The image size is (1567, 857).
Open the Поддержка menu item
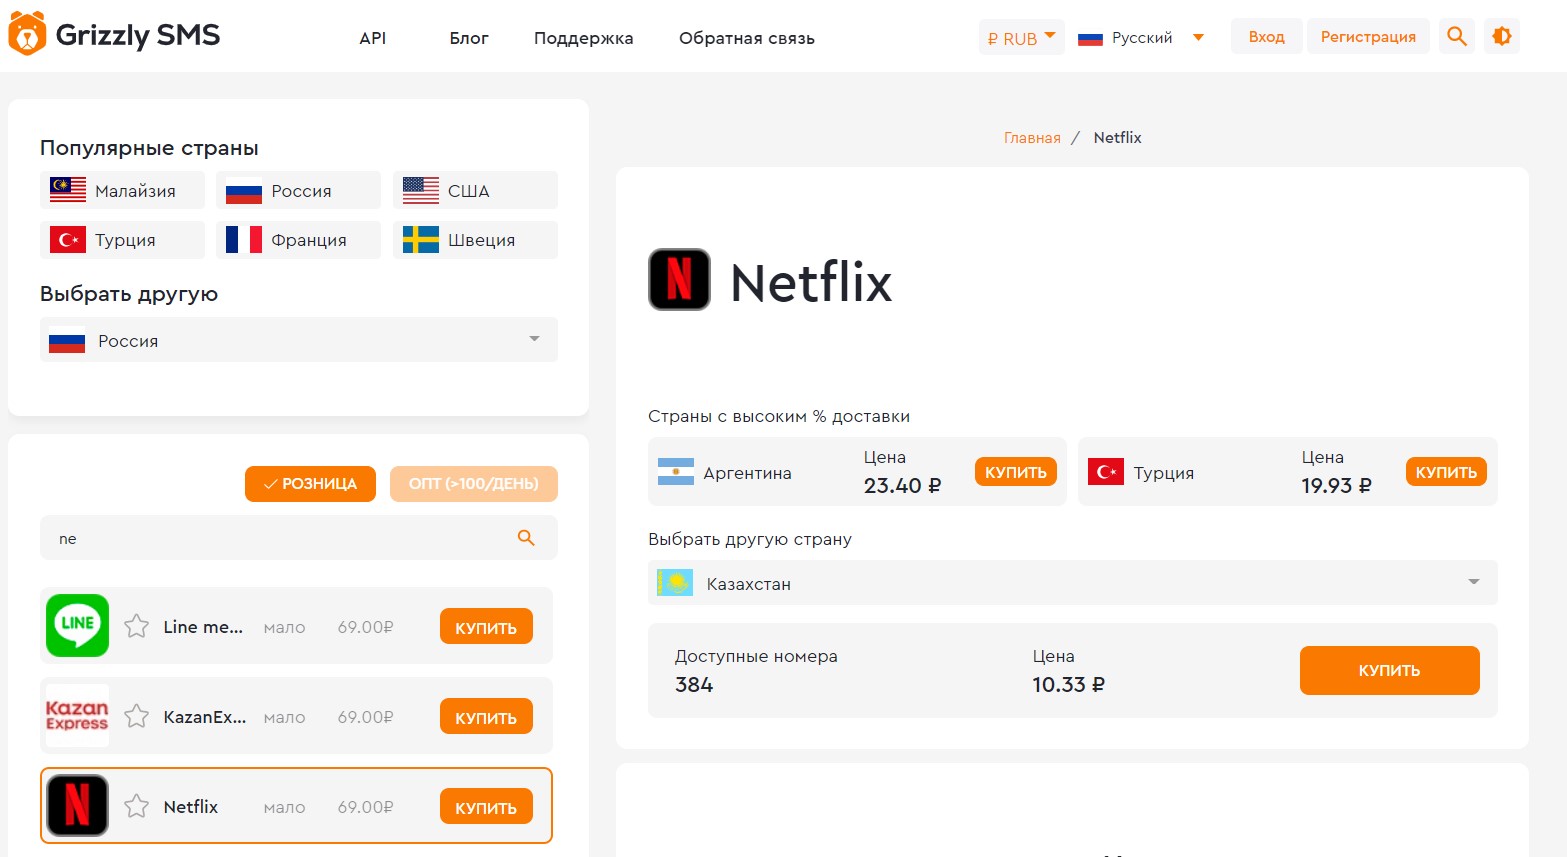(x=584, y=38)
